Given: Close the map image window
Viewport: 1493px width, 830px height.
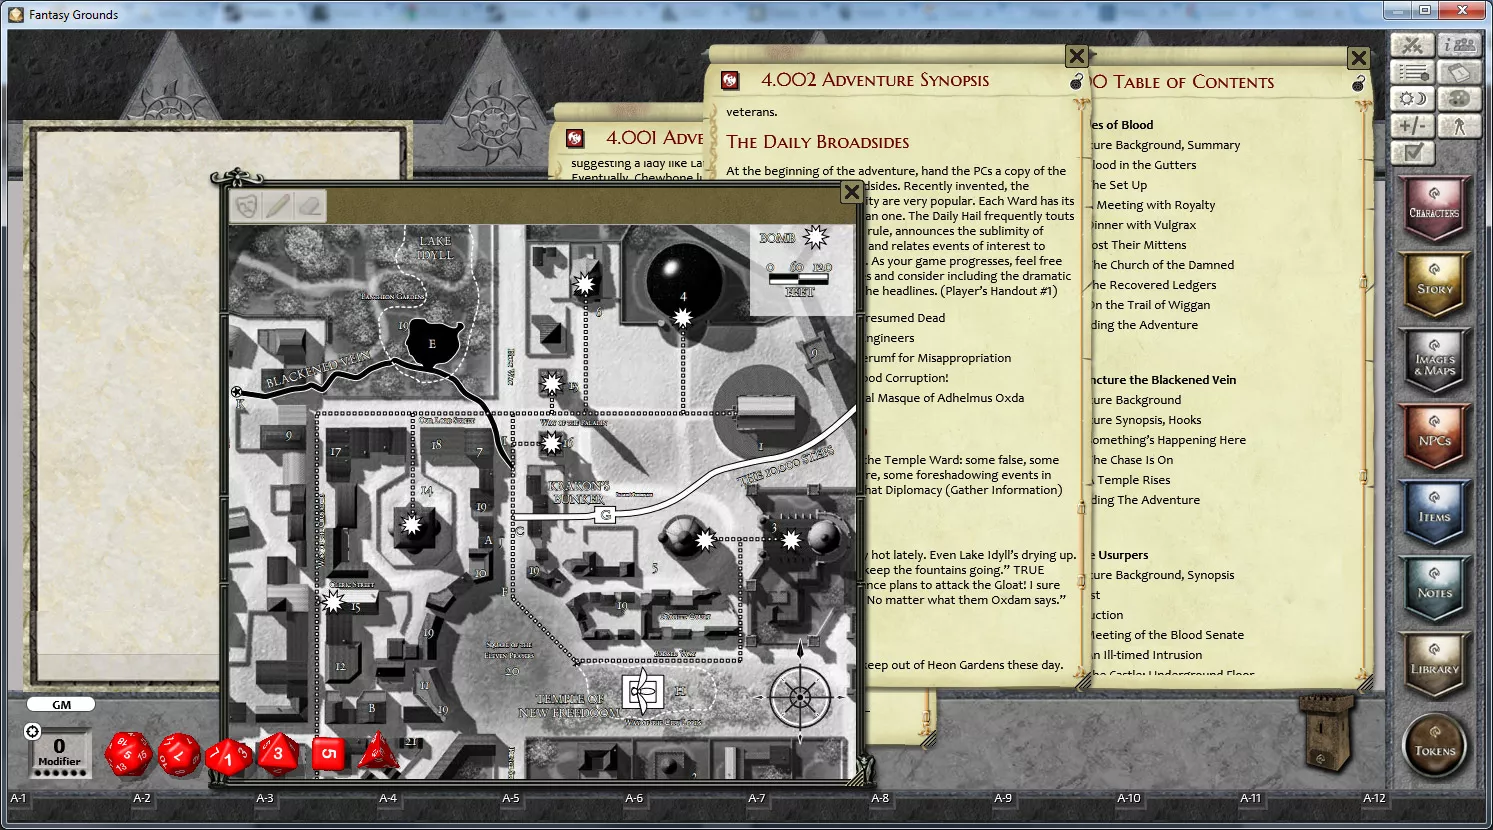Looking at the screenshot, I should pos(851,192).
